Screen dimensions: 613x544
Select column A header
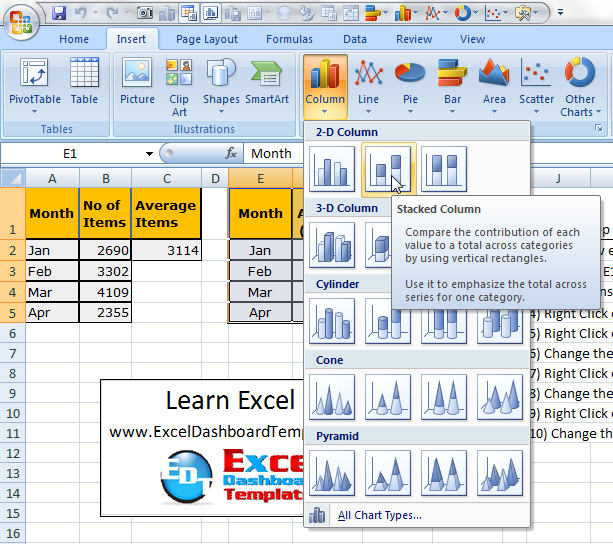pyautogui.click(x=52, y=178)
